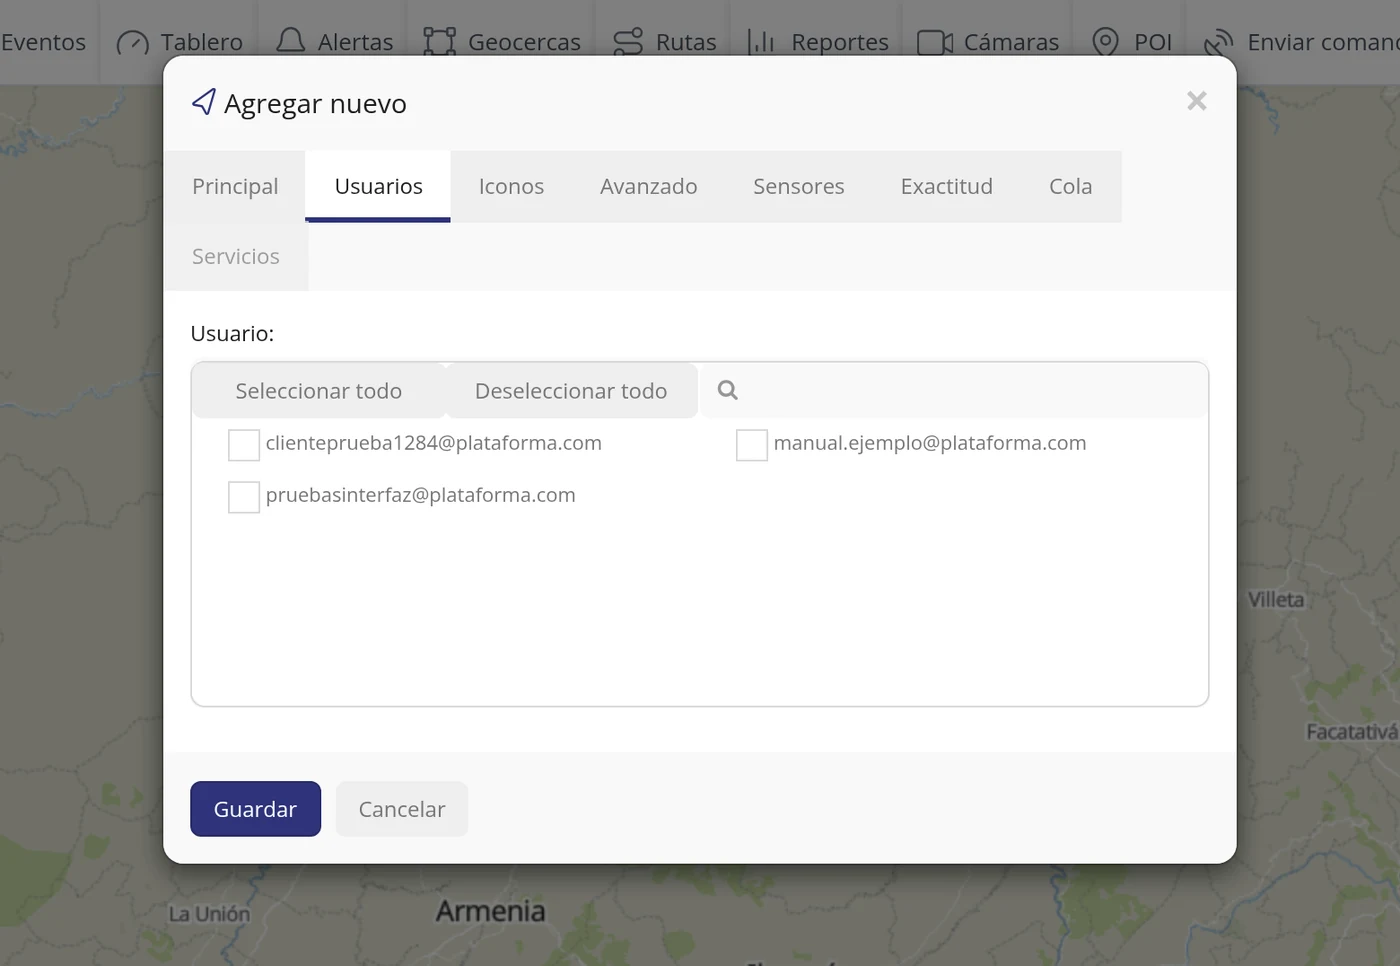Click the Rutas route icon
The height and width of the screenshot is (966, 1400).
coord(628,42)
